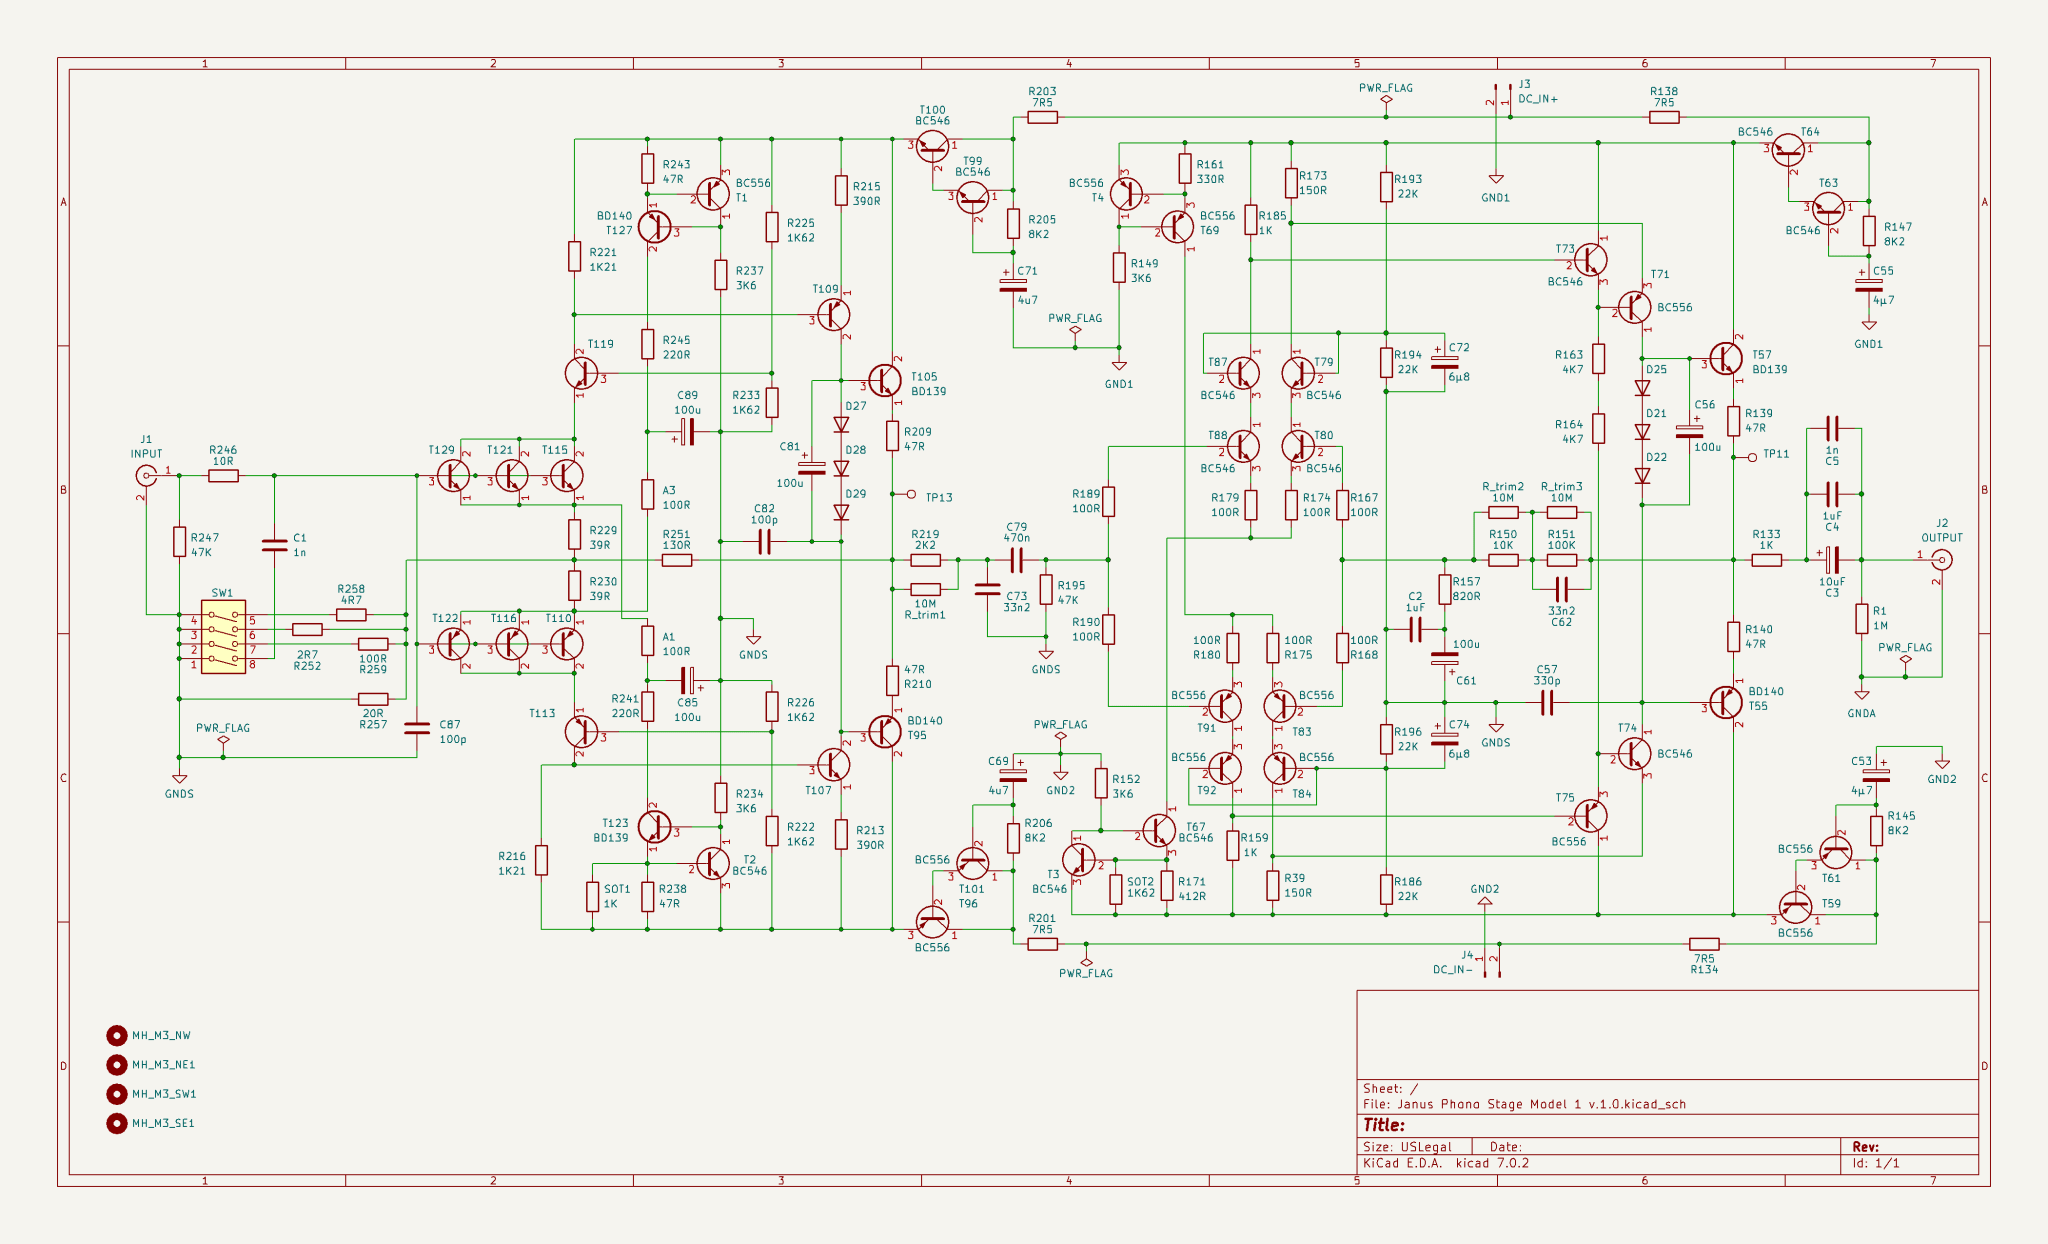This screenshot has height=1244, width=2048.
Task: Select transistor T71 BC556
Action: point(1634,307)
